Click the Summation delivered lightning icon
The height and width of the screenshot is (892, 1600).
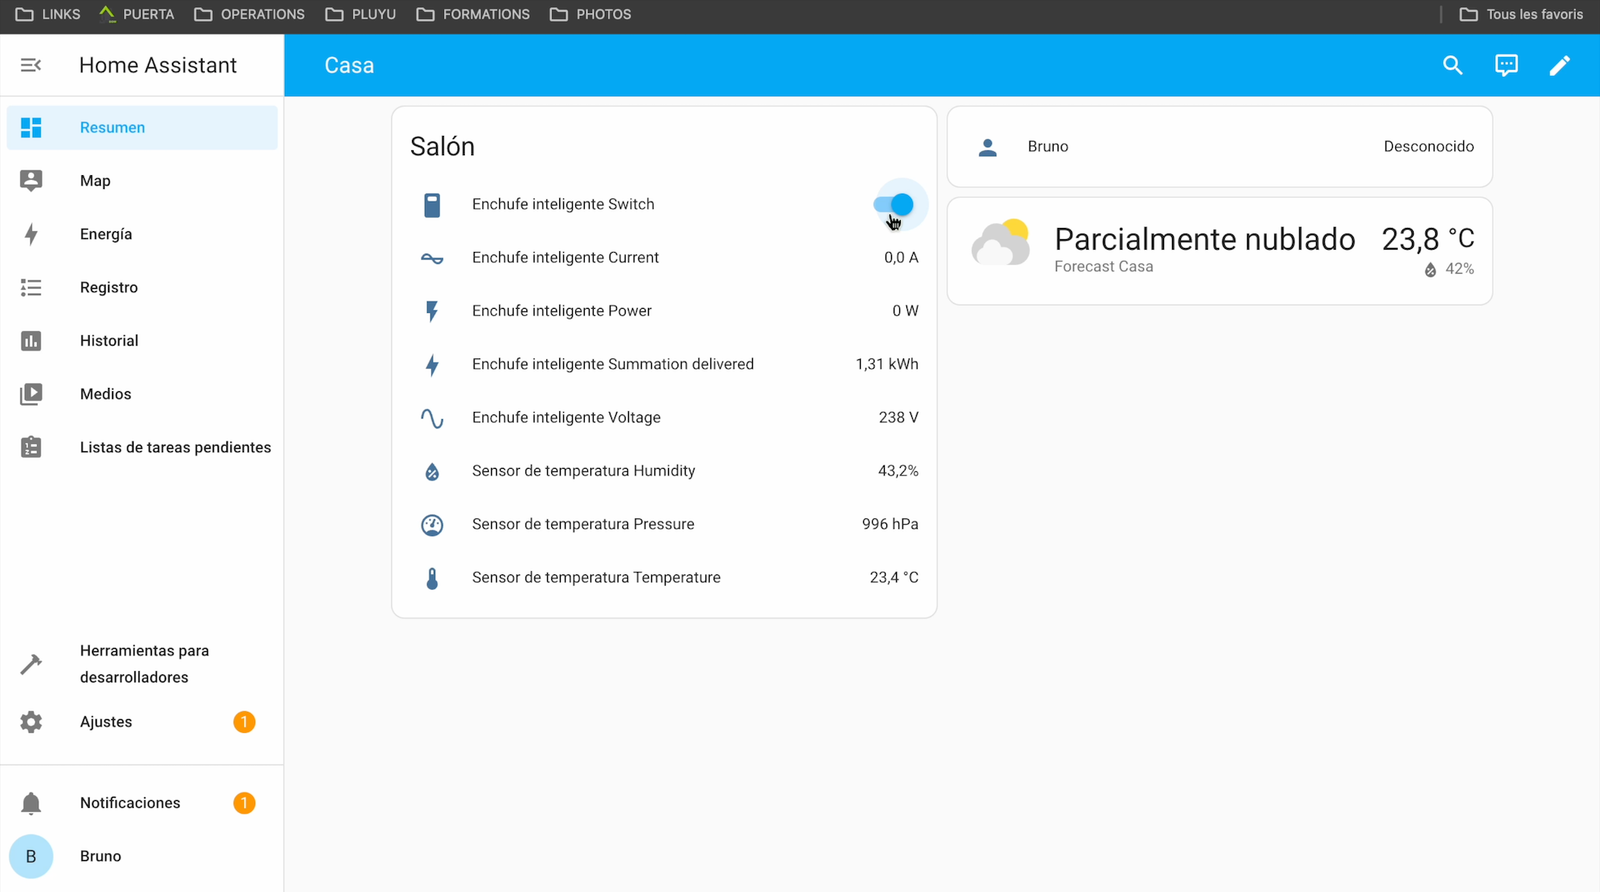click(x=432, y=365)
